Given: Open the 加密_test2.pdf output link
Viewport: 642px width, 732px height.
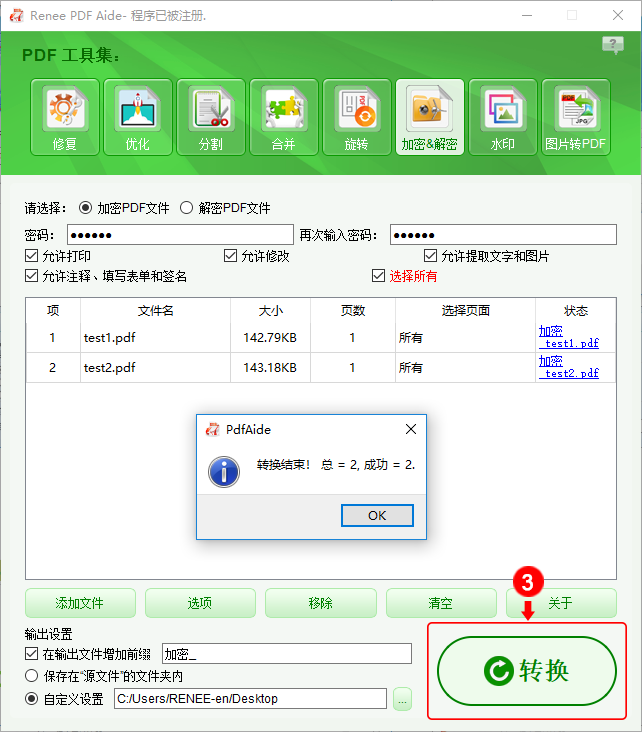Looking at the screenshot, I should coord(569,367).
